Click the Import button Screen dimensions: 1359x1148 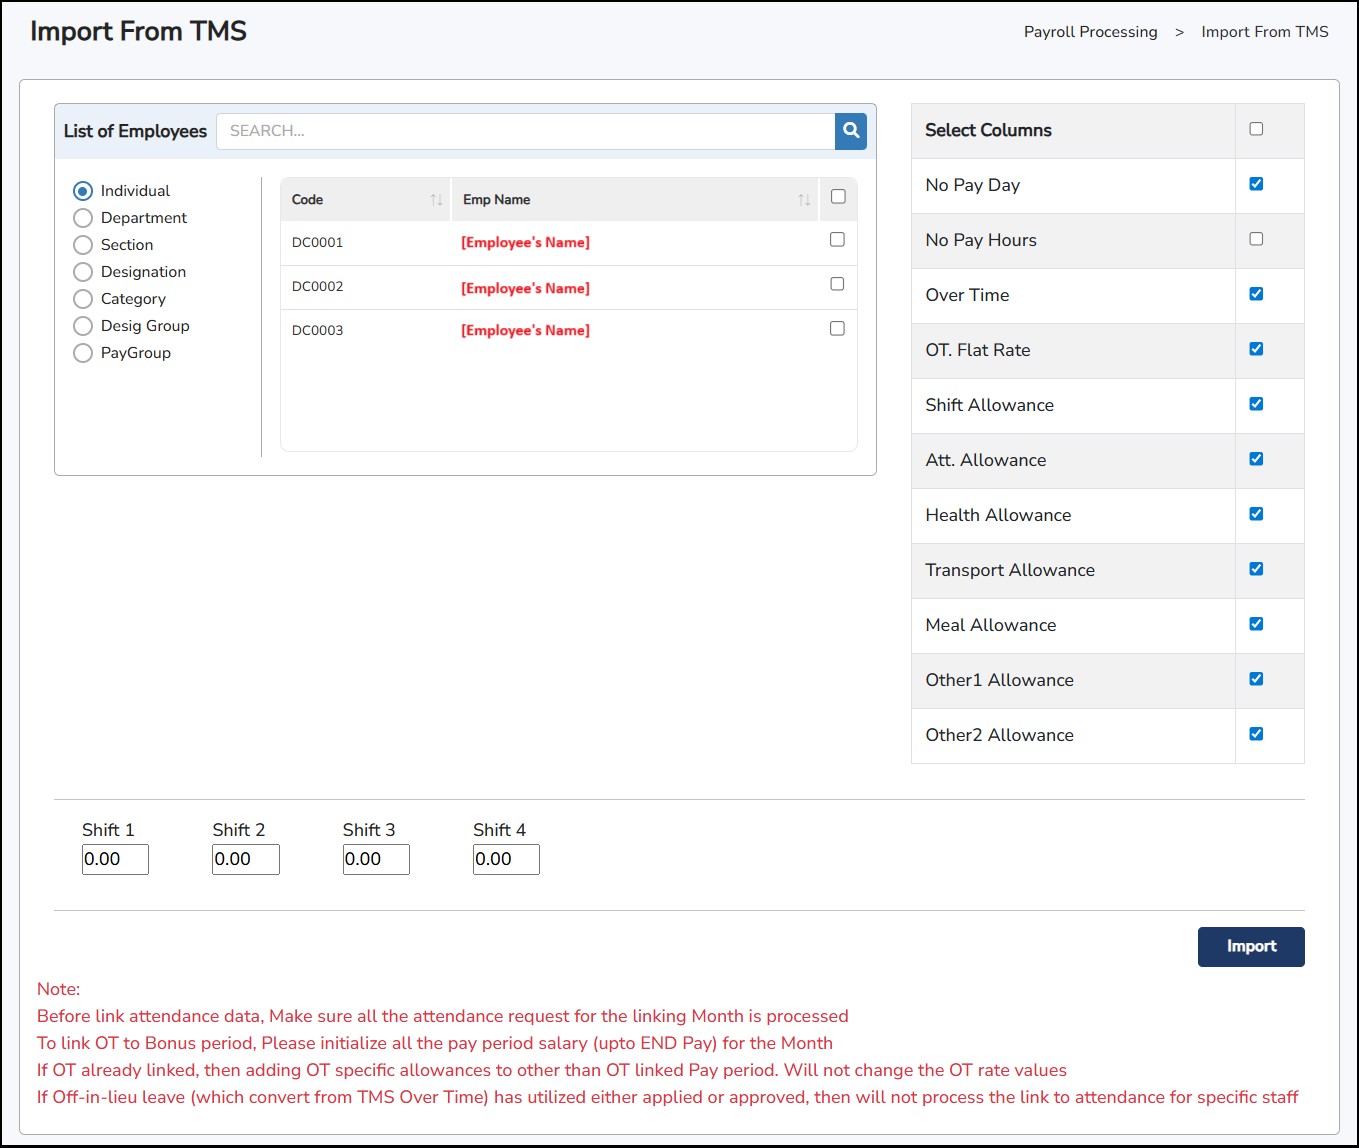(1250, 946)
